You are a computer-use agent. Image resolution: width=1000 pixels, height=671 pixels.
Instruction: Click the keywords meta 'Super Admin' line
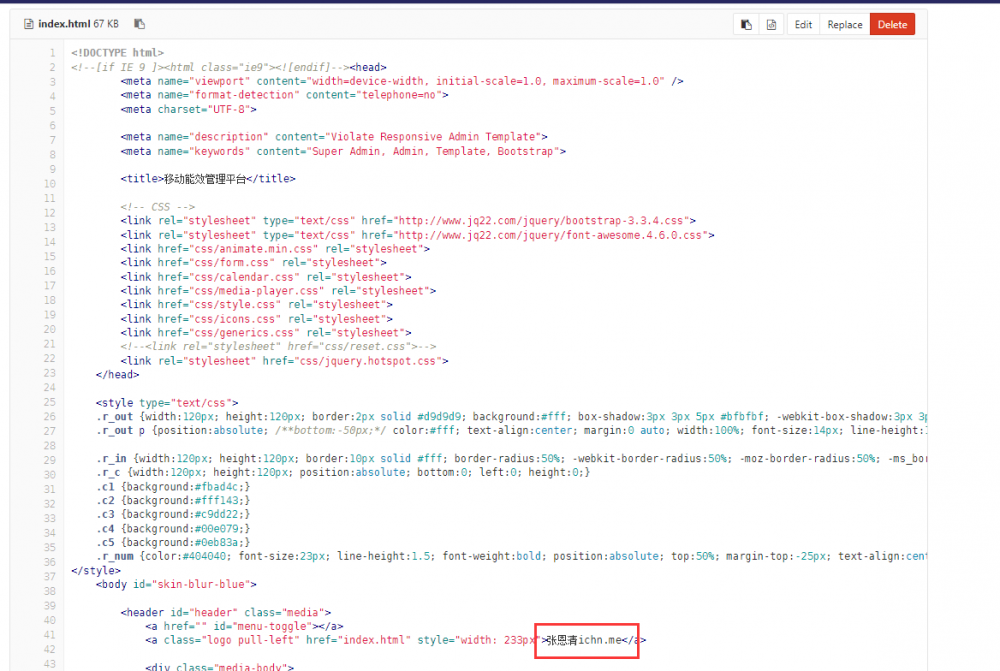tap(343, 151)
